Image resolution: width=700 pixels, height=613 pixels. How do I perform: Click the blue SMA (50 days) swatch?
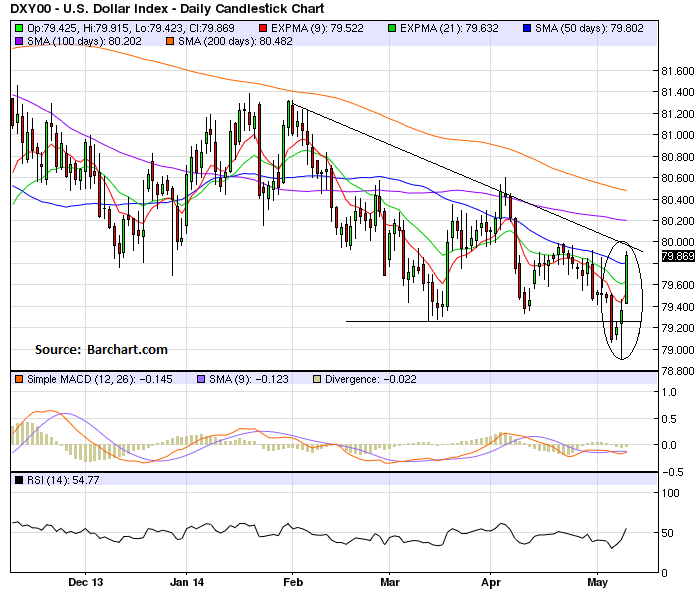pos(527,28)
